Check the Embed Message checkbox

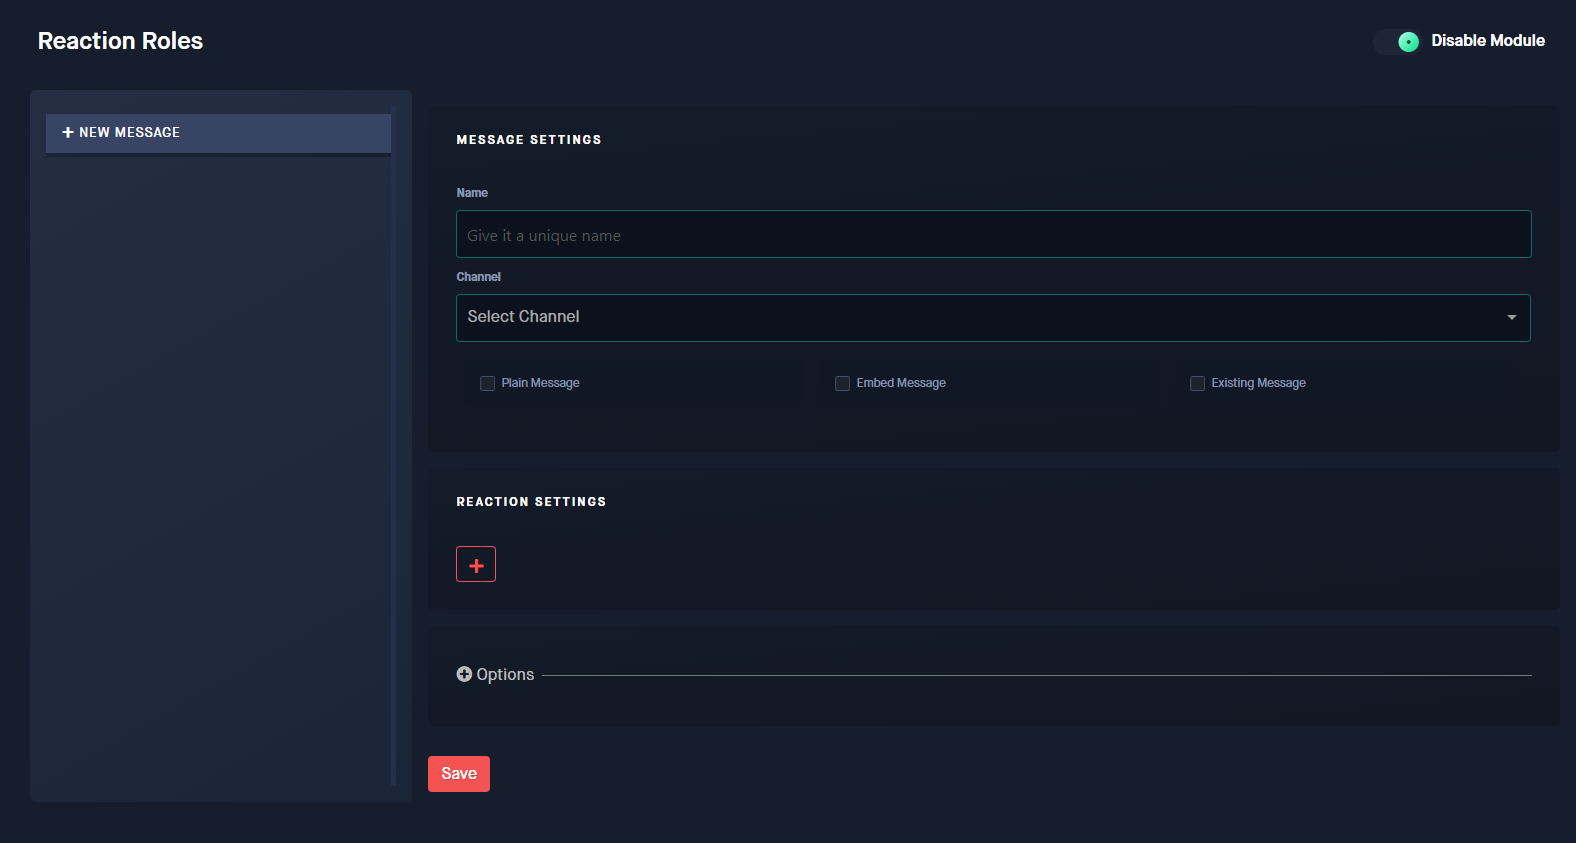tap(842, 383)
